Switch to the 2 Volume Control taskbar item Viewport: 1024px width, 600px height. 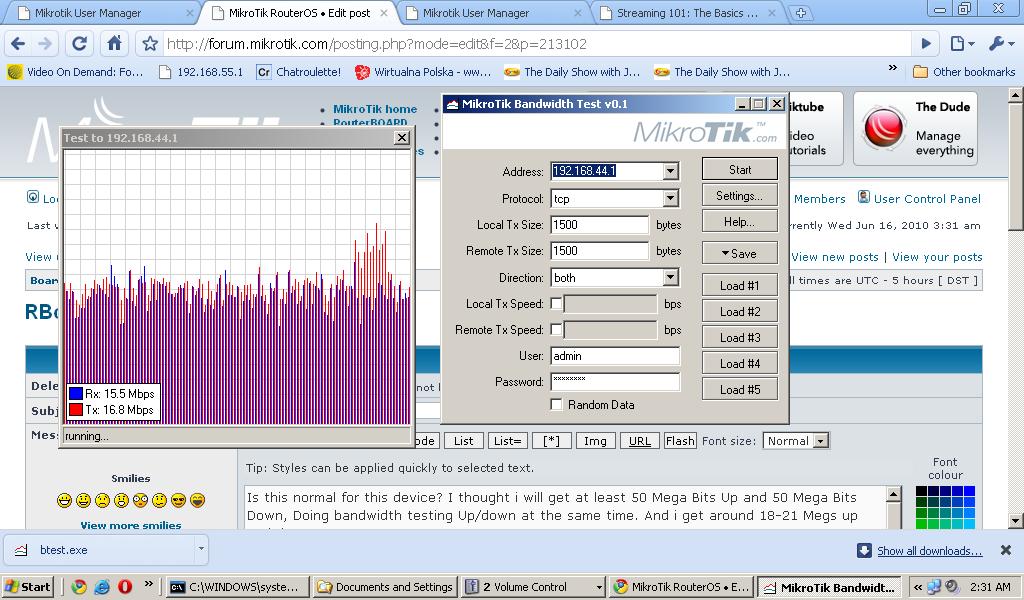click(x=534, y=586)
